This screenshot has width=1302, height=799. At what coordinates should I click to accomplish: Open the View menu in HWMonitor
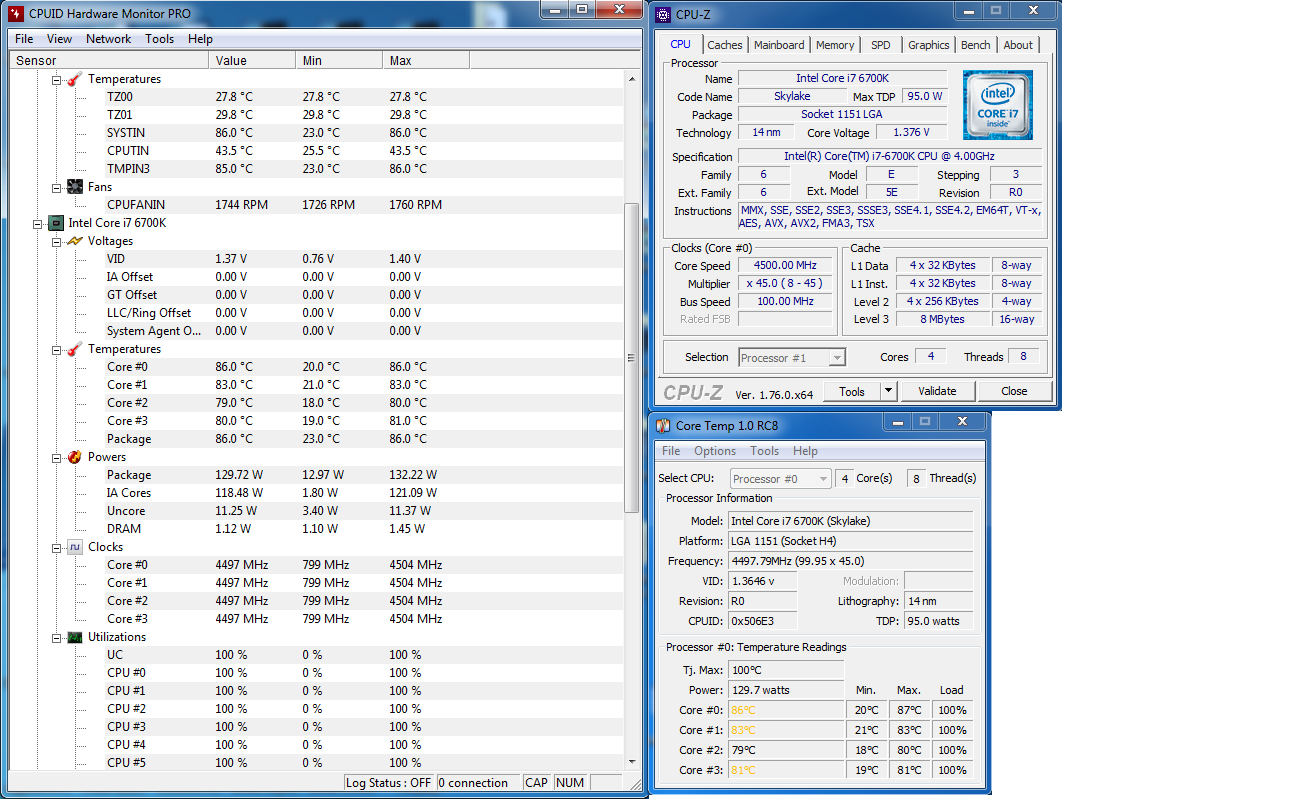click(59, 39)
